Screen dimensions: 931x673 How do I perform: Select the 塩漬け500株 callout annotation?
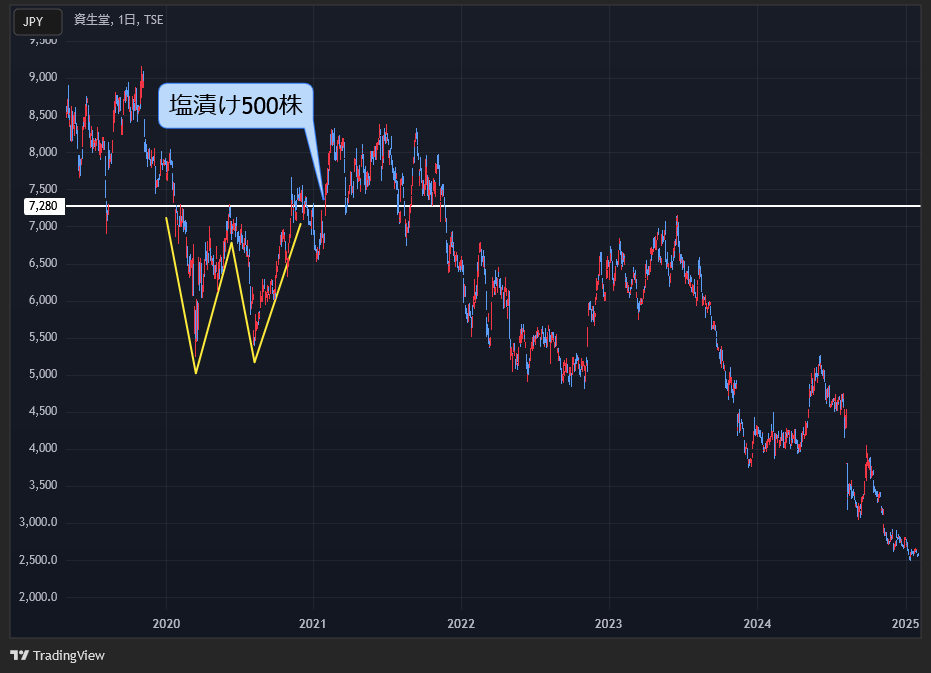(x=236, y=105)
